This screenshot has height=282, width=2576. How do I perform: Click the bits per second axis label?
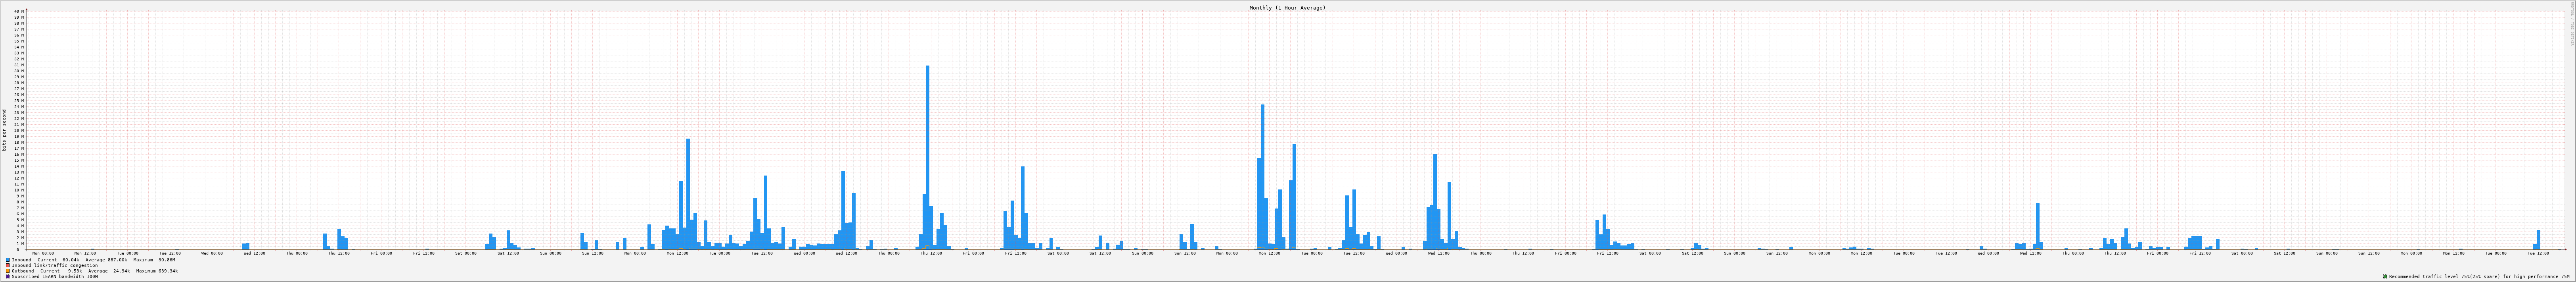click(x=4, y=130)
